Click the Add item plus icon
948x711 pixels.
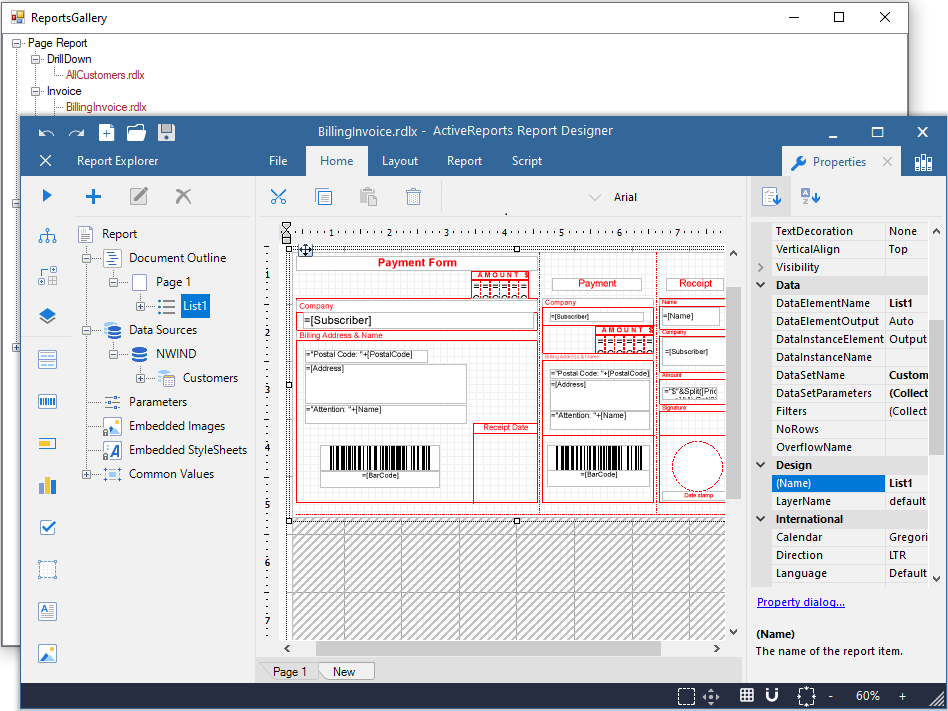pos(94,196)
